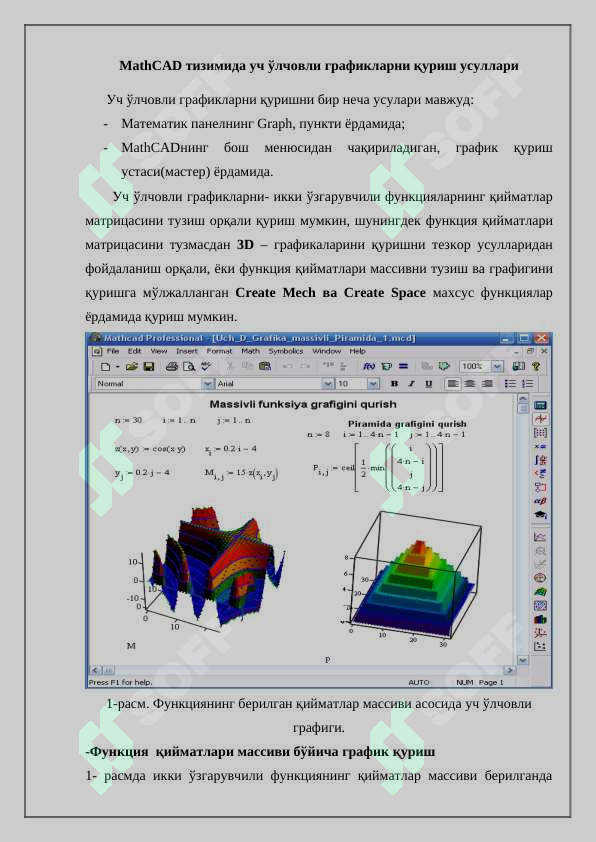The height and width of the screenshot is (842, 596).
Task: Open the Insert menu
Action: (x=187, y=351)
